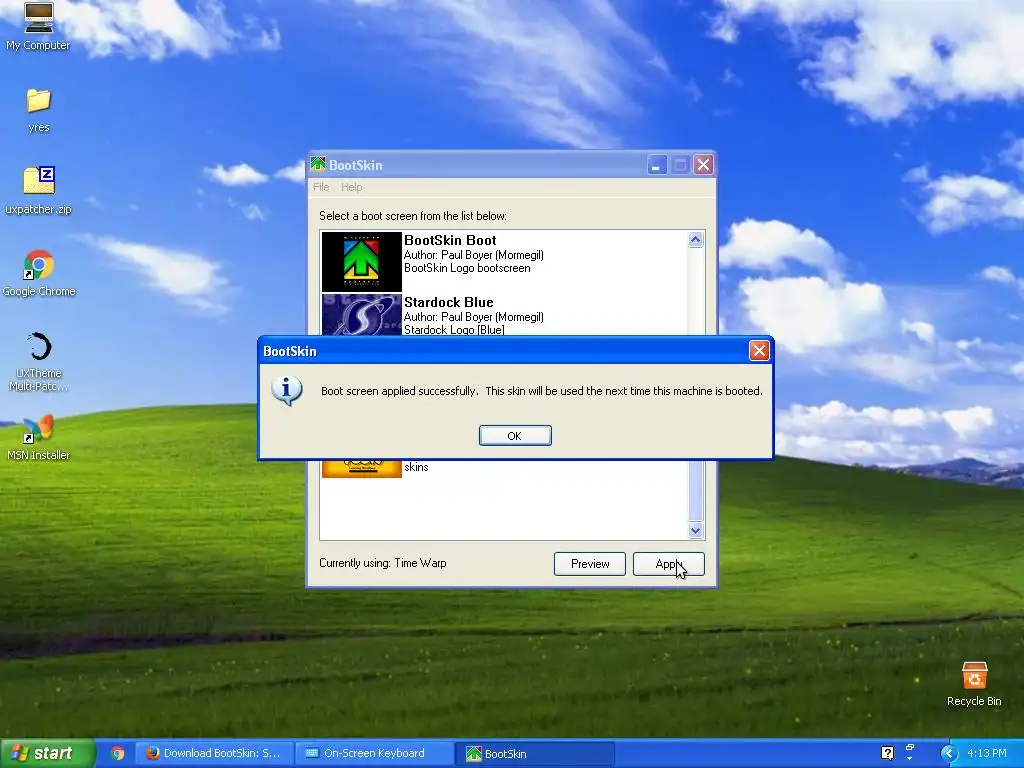Viewport: 1024px width, 768px height.
Task: Click the BootSkin title bar app icon
Action: click(318, 165)
